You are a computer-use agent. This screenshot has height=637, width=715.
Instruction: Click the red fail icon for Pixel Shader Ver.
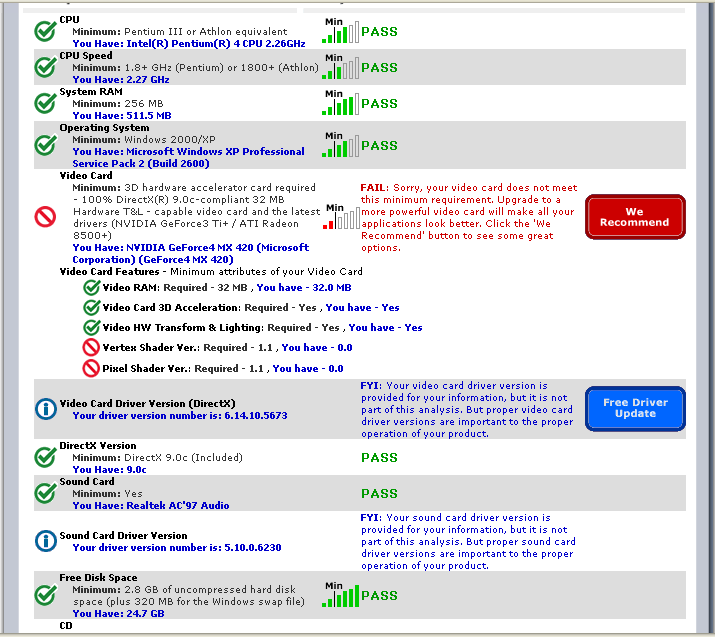(x=92, y=368)
